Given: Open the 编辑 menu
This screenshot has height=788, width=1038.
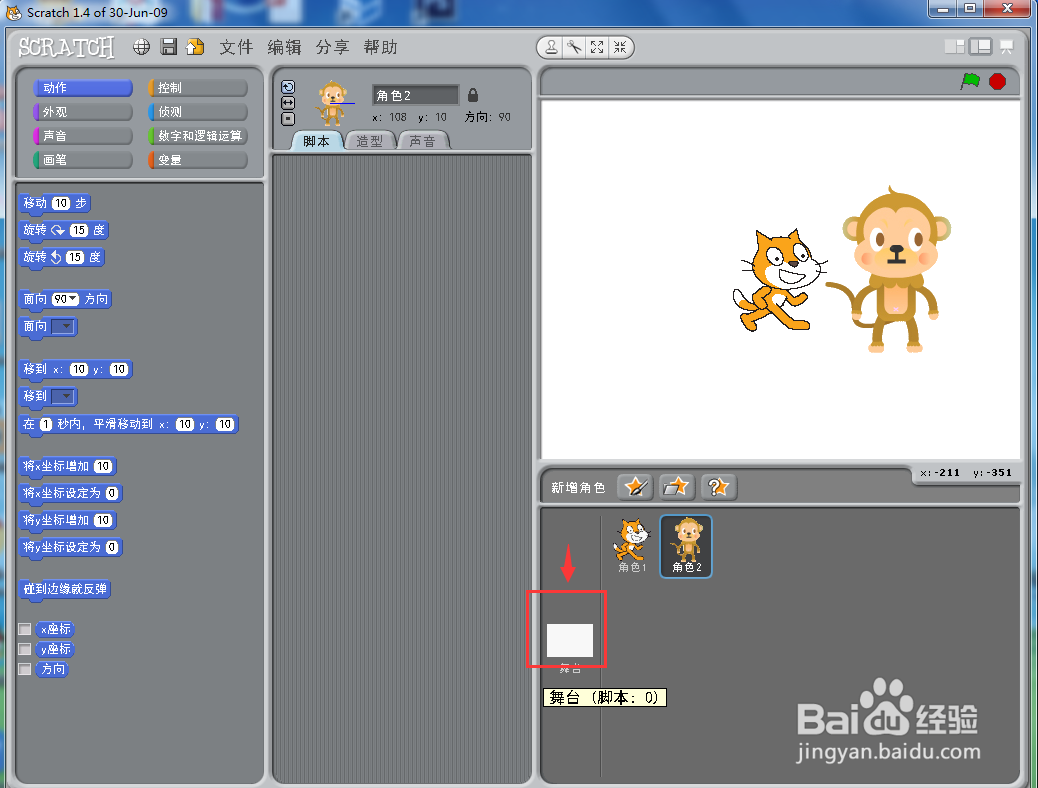Looking at the screenshot, I should (285, 47).
